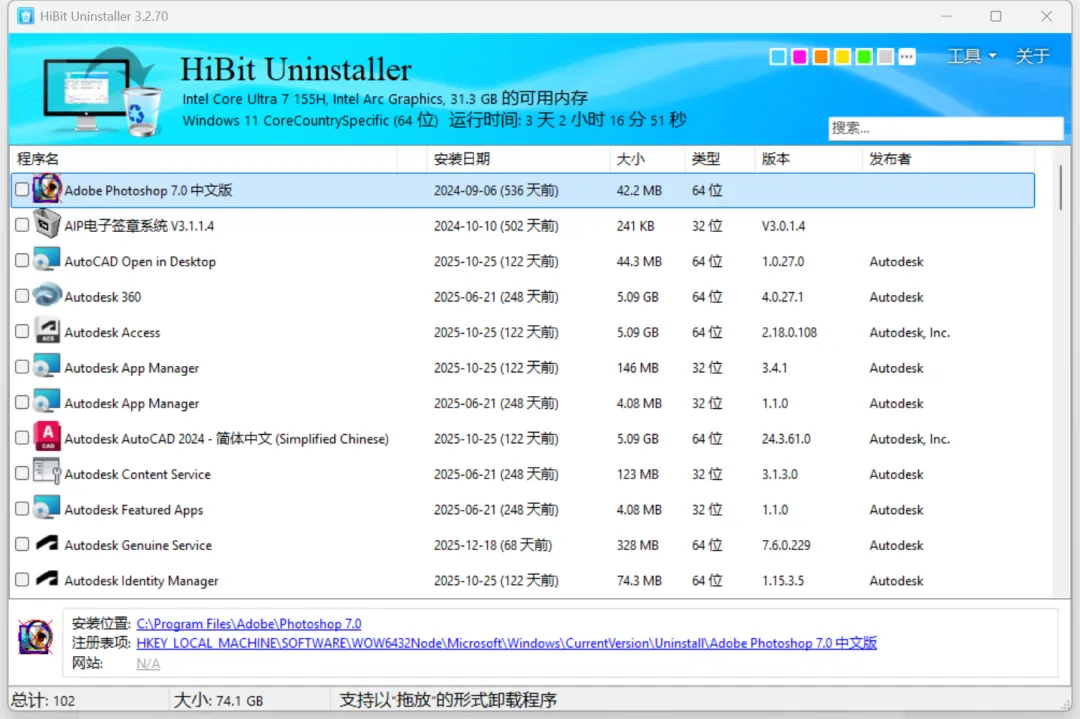Select the Autodesk Access checkbox

tap(22, 331)
